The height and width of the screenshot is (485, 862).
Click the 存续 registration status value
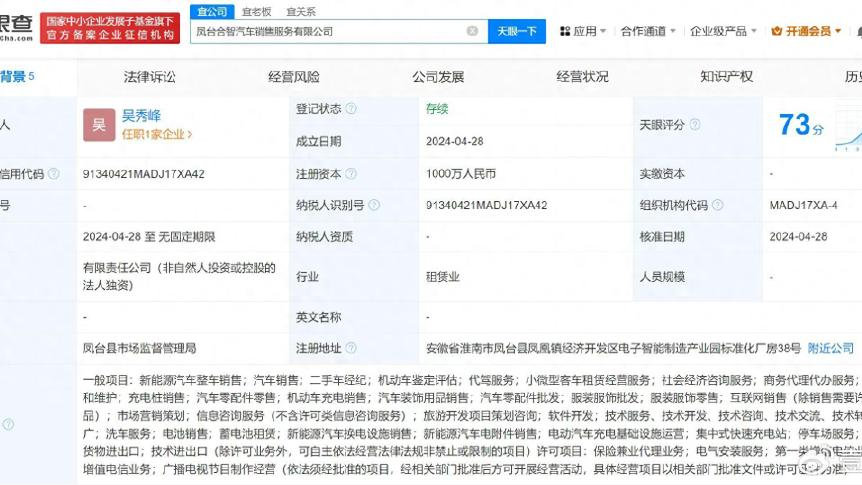pos(437,109)
